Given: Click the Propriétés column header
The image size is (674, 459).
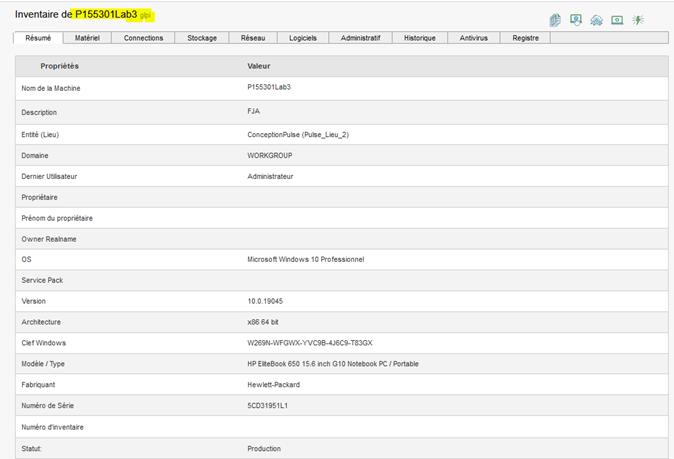Looking at the screenshot, I should [59, 66].
